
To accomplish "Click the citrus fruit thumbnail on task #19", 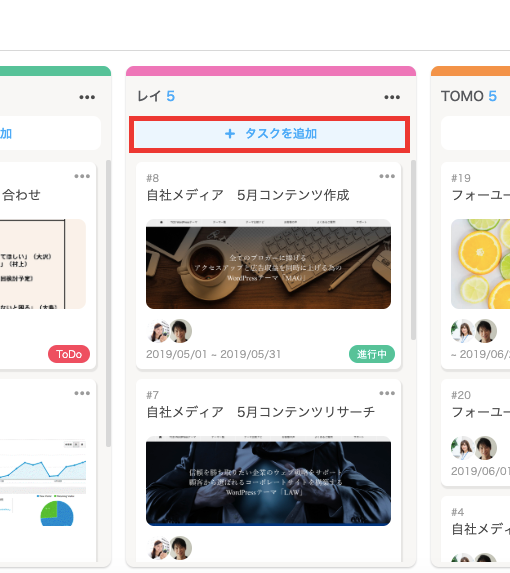I will tap(480, 264).
